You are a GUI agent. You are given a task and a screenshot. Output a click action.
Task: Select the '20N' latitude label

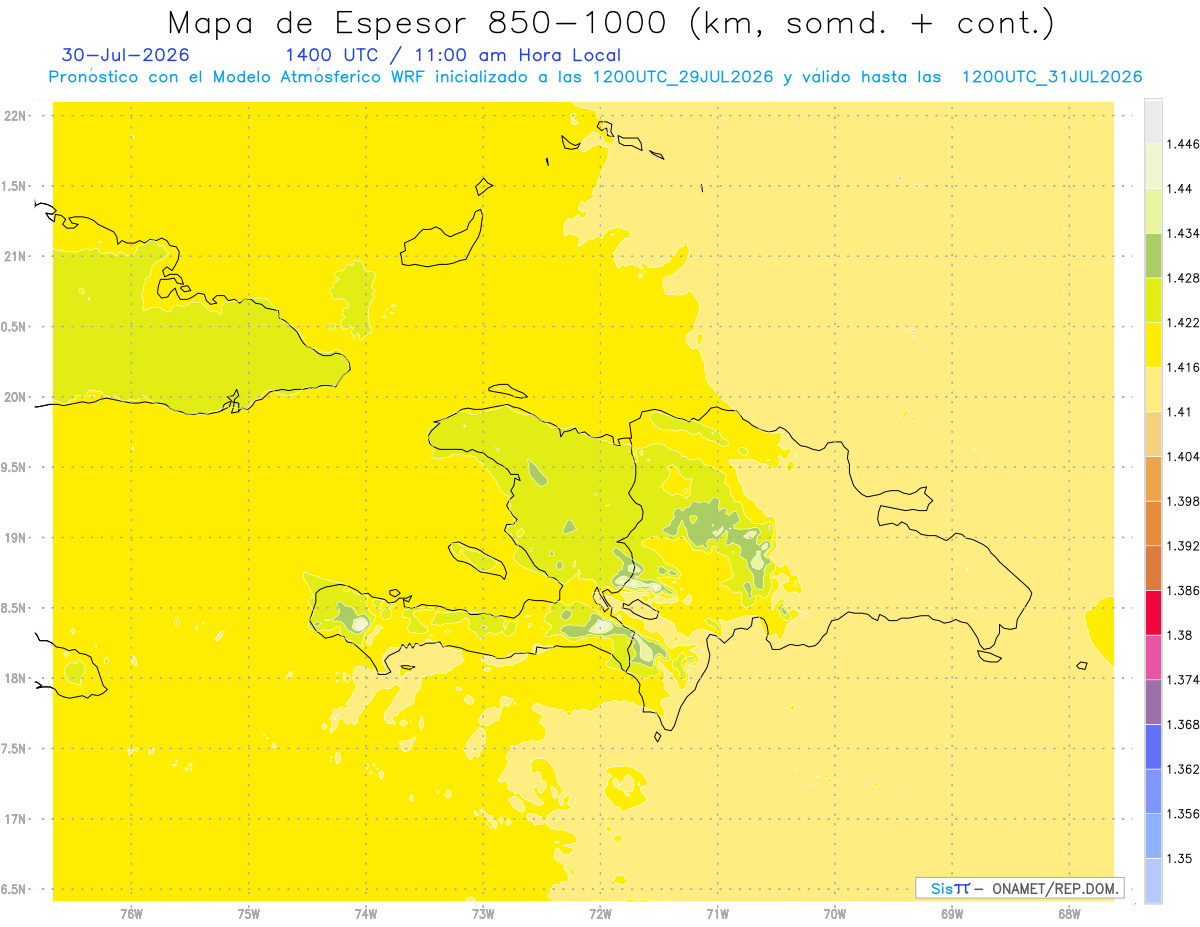15,397
